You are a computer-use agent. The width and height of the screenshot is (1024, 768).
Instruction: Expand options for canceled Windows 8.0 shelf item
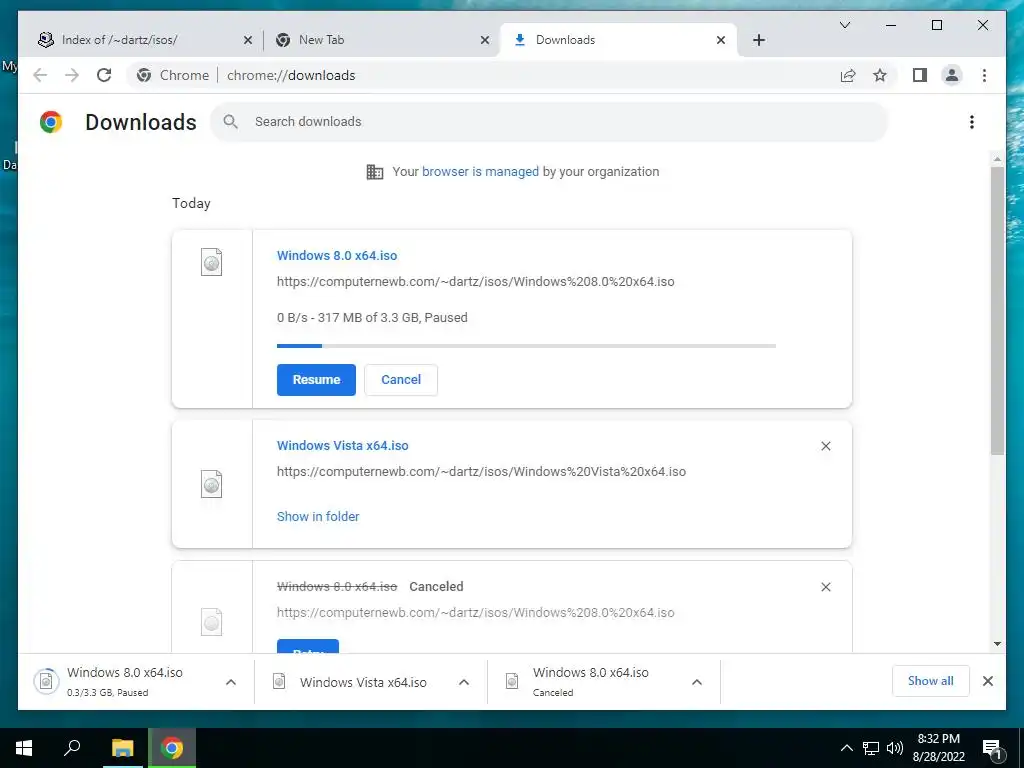tap(697, 682)
